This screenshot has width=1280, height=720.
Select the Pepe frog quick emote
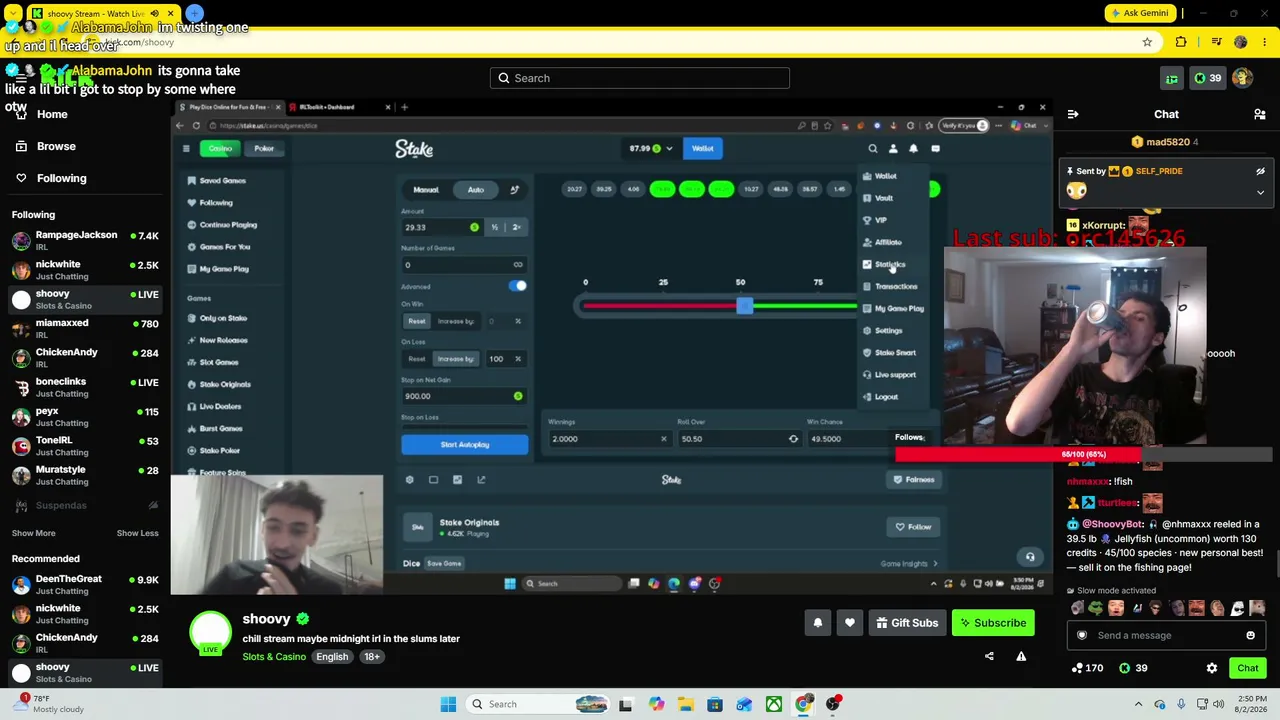point(1096,608)
